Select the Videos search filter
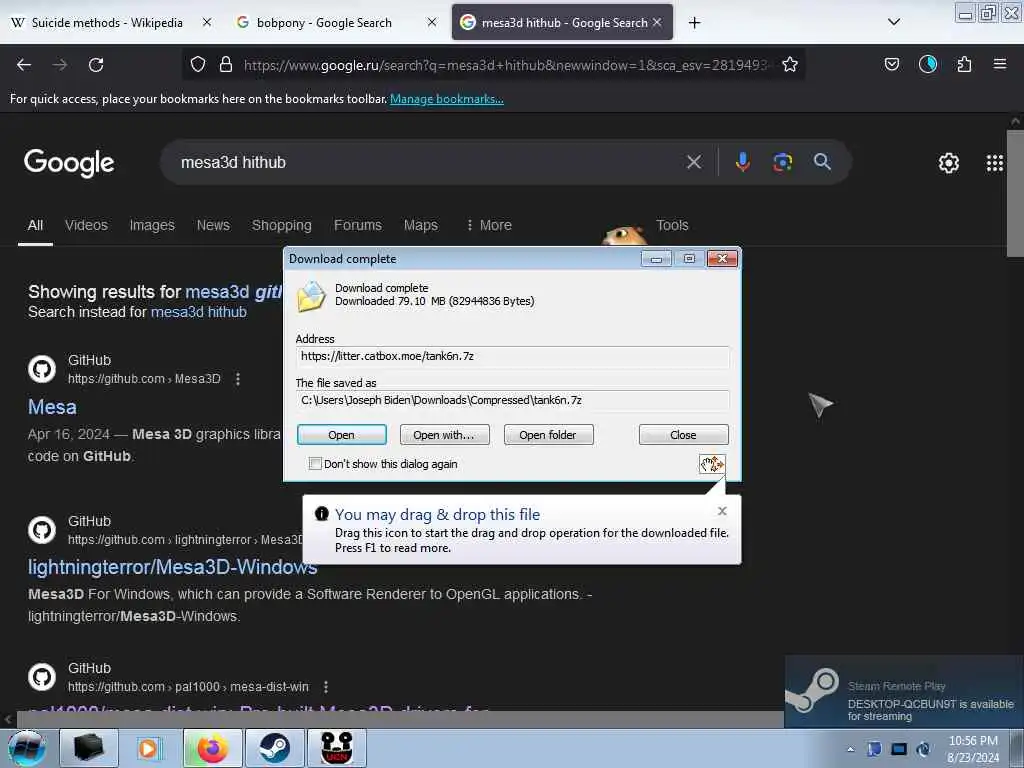 pos(86,225)
